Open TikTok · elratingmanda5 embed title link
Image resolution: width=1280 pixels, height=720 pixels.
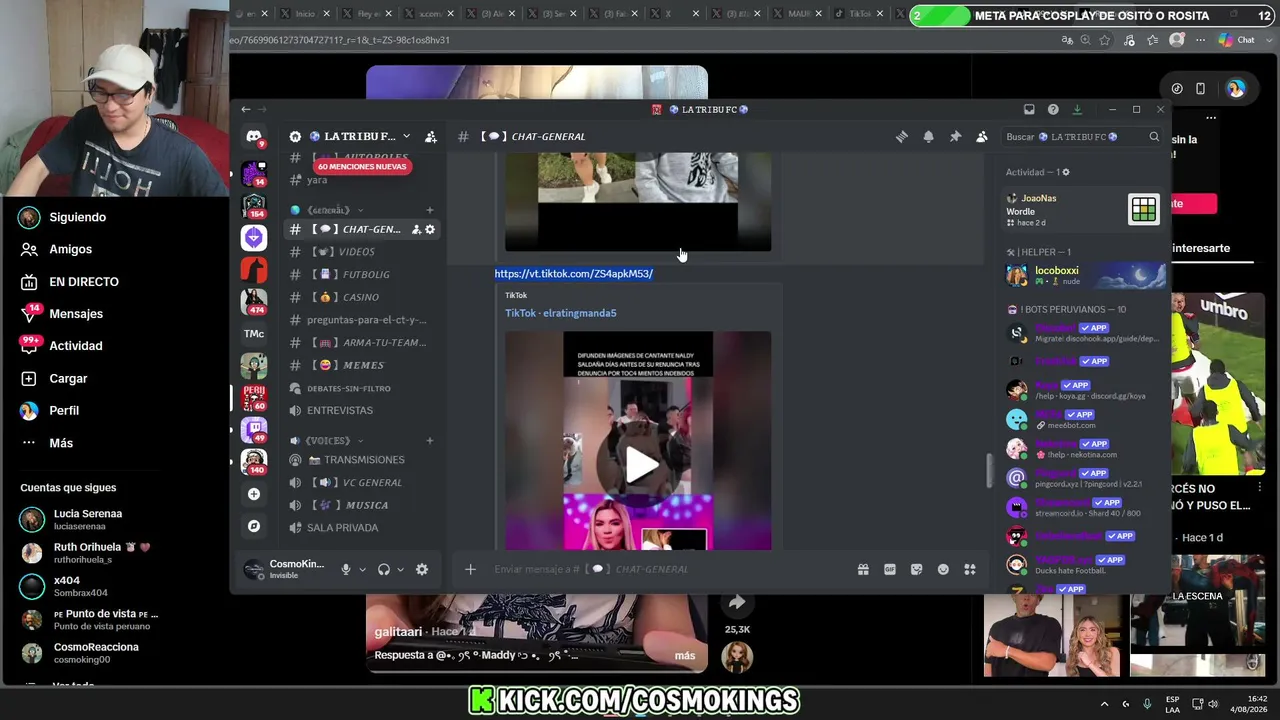pyautogui.click(x=561, y=313)
